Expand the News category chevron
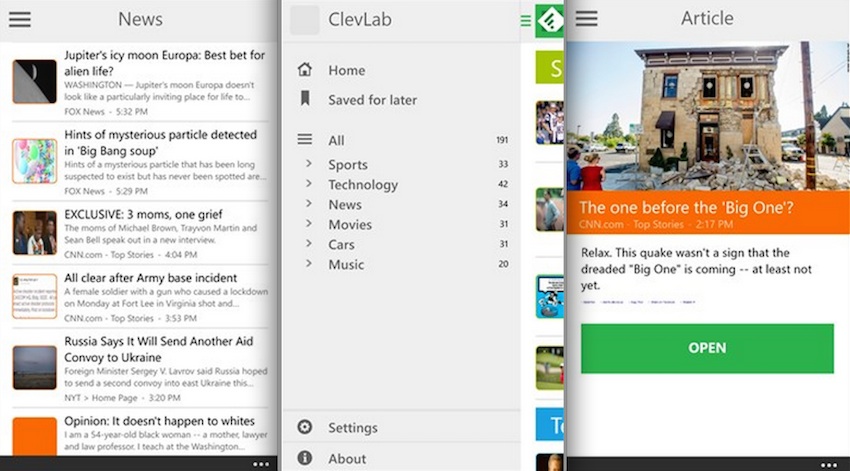Image resolution: width=850 pixels, height=471 pixels. (x=308, y=203)
